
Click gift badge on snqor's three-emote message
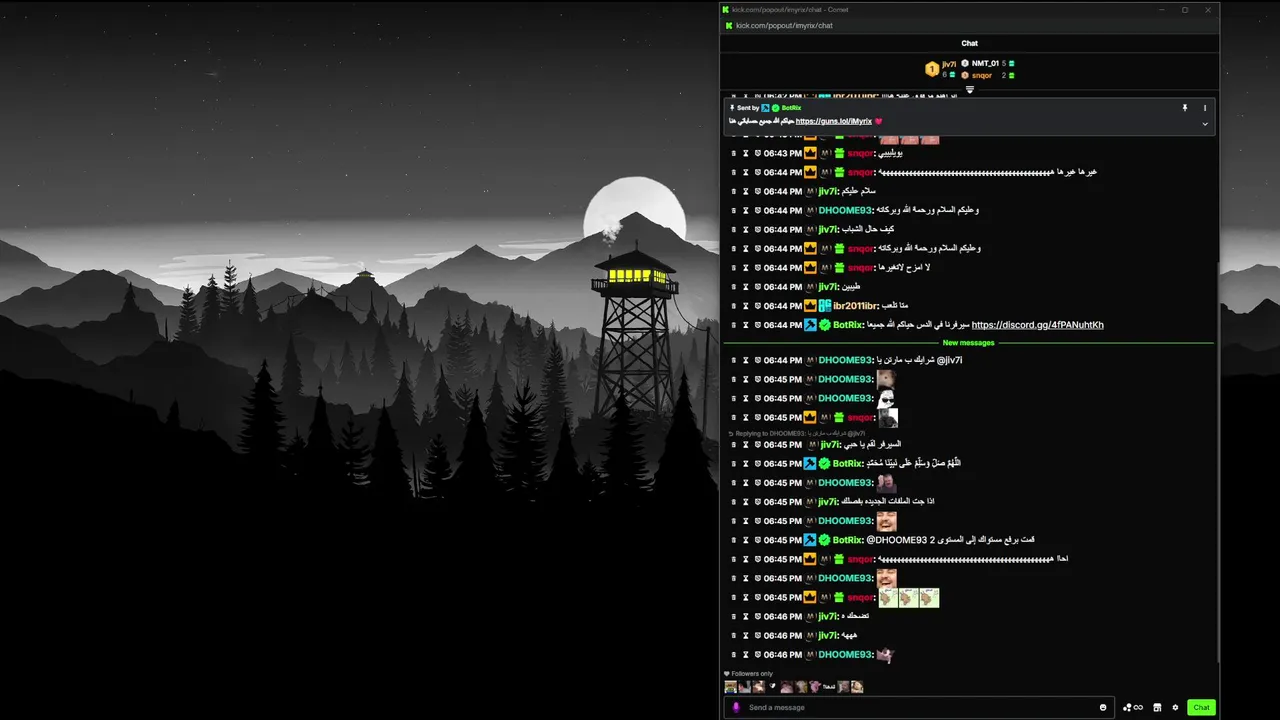(840, 598)
